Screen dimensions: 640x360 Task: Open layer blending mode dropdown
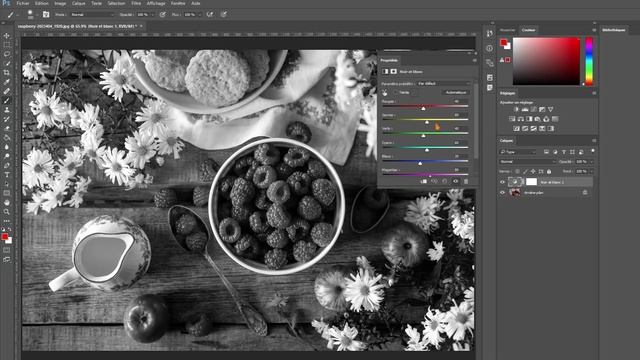pos(528,162)
